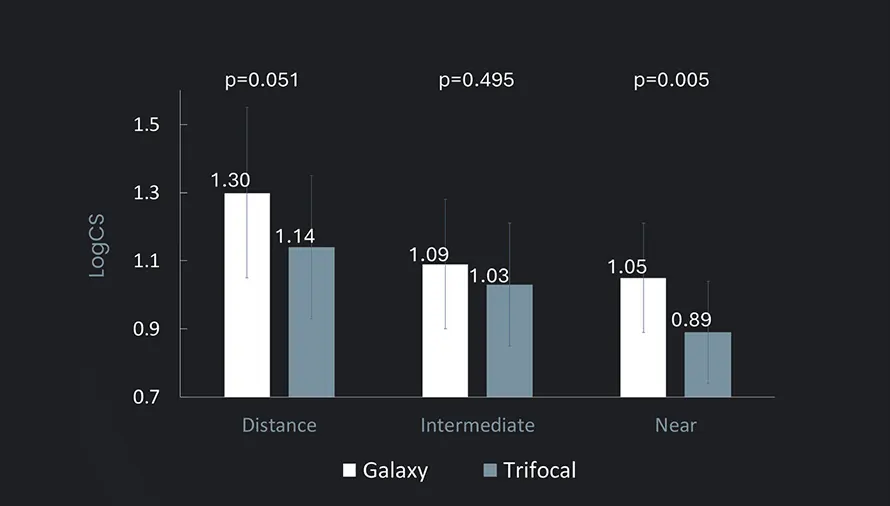The image size is (890, 506).
Task: Click the p=0.495 annotation
Action: [x=477, y=80]
